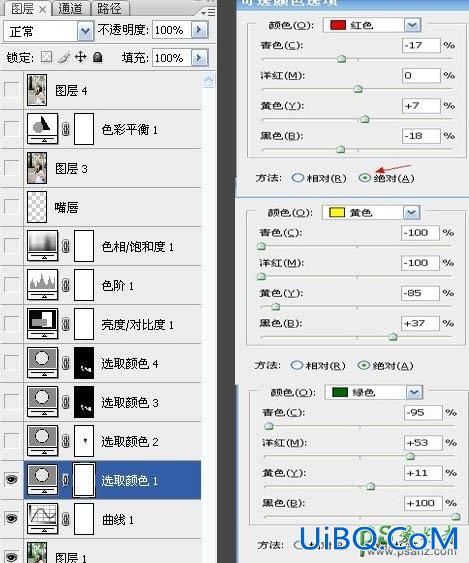This screenshot has height=563, width=469.
Task: Click the 图层 3 layer thumbnail
Action: point(37,168)
